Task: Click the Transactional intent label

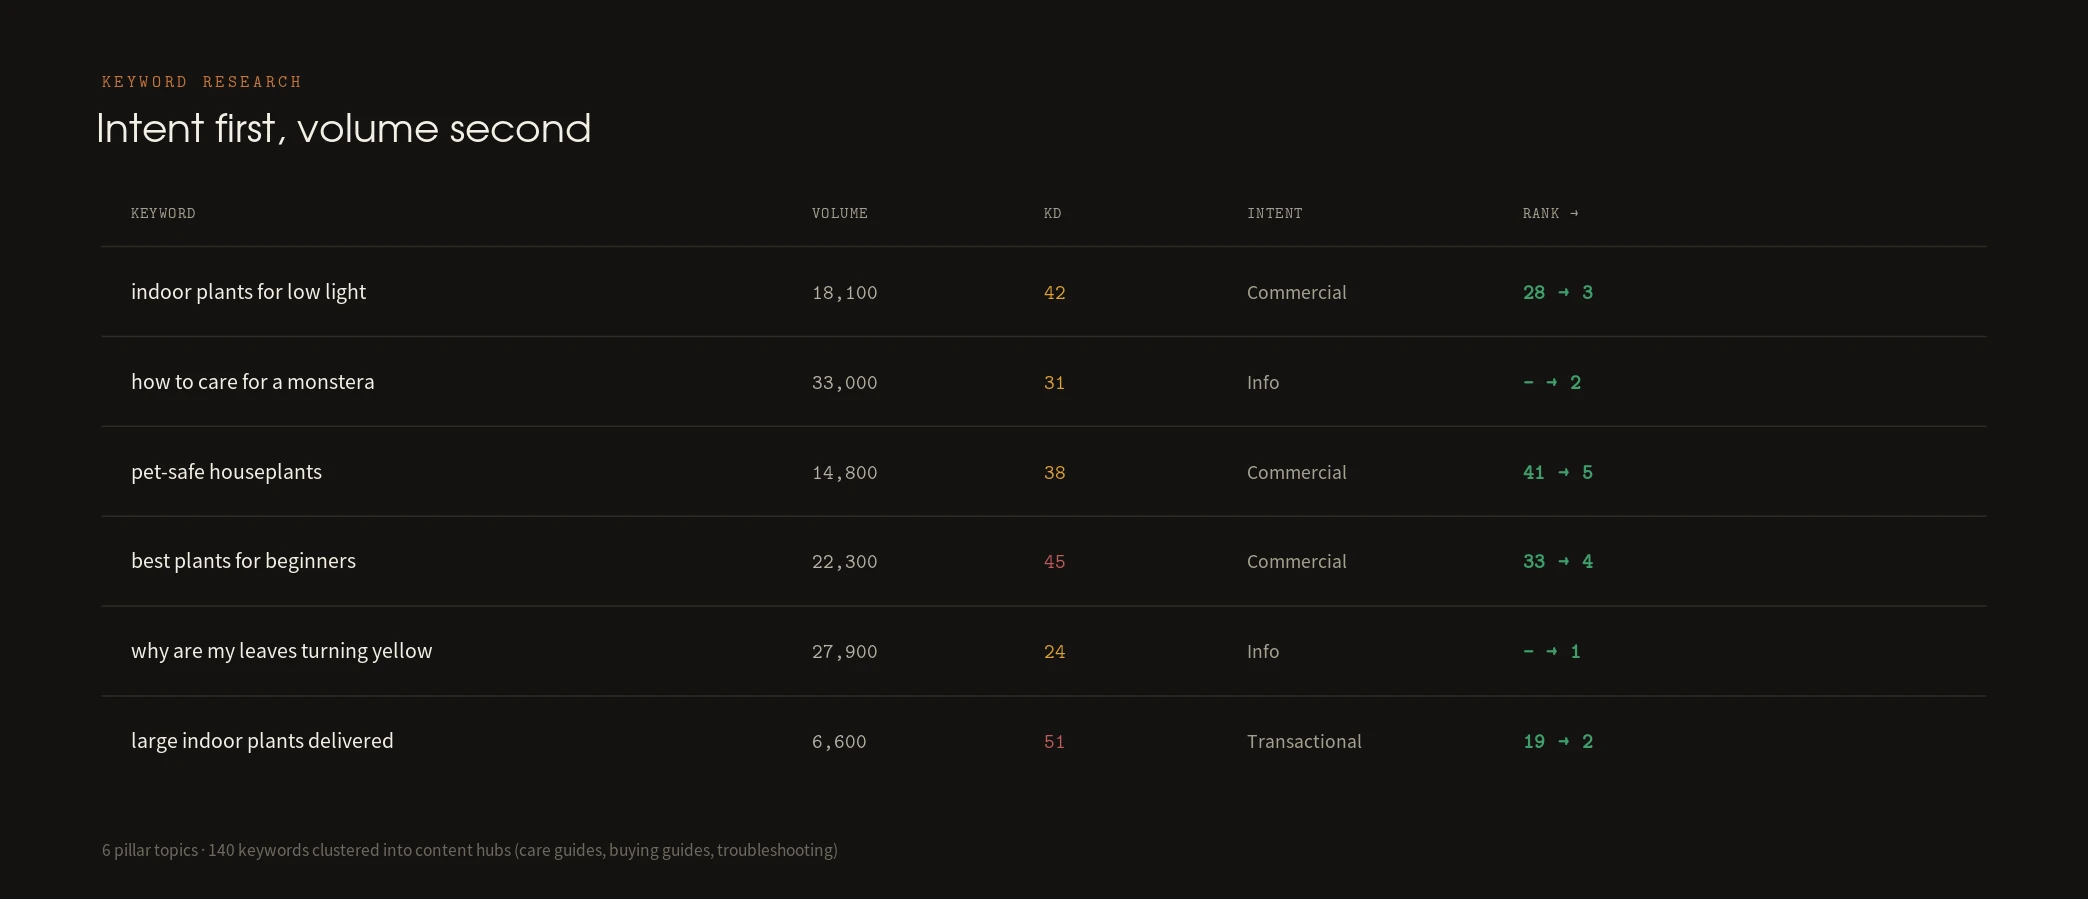Action: (1304, 741)
